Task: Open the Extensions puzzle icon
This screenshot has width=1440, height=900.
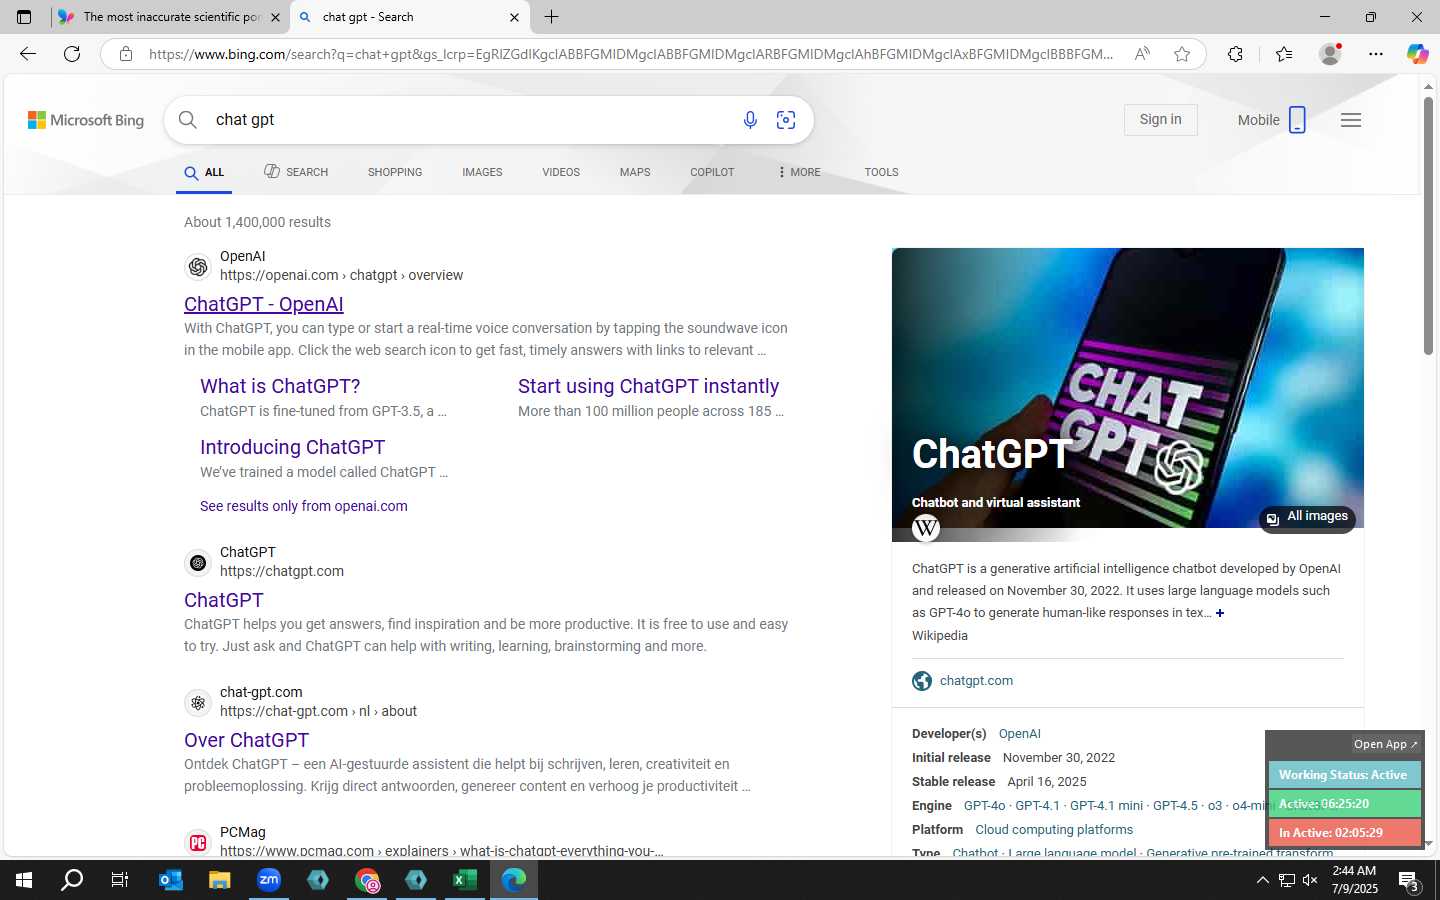Action: point(1236,54)
